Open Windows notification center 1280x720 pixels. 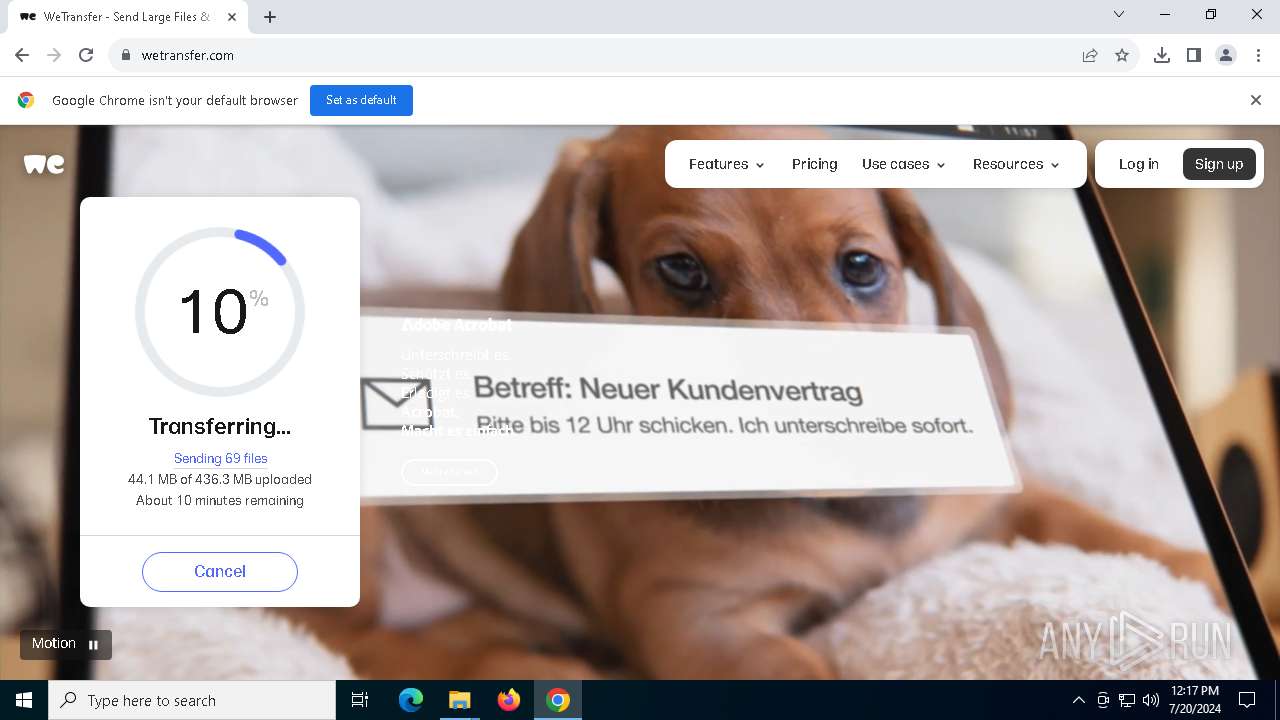tap(1247, 700)
